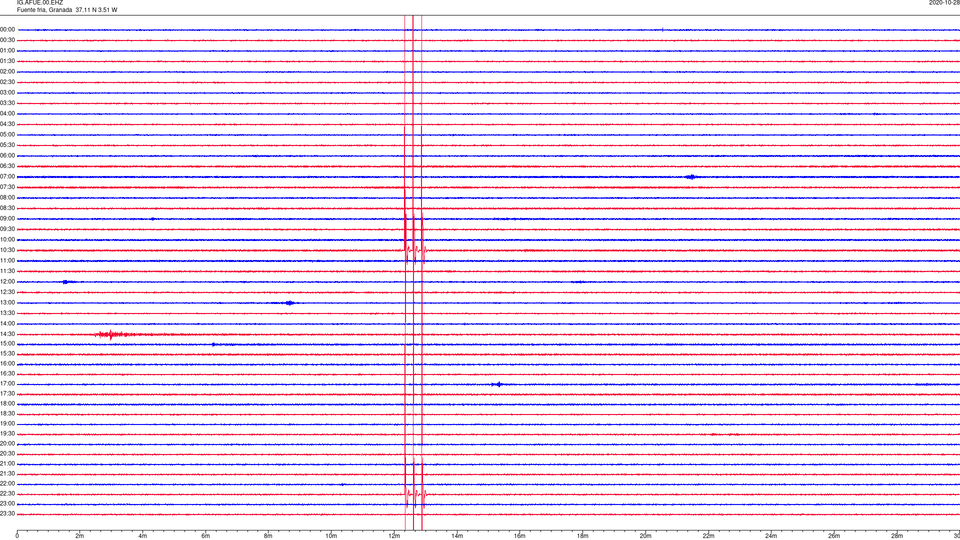
Task: Select the 00:00 trace time label
Action: coord(7,29)
